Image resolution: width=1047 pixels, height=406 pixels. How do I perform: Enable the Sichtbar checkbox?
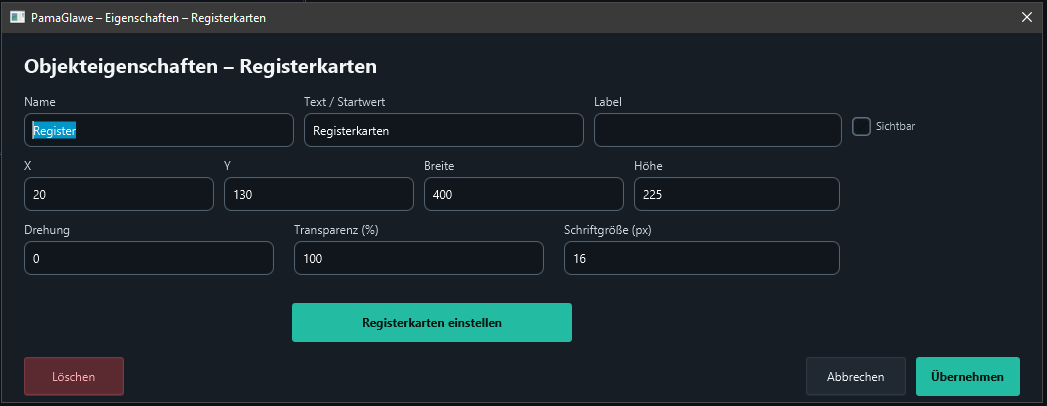861,126
